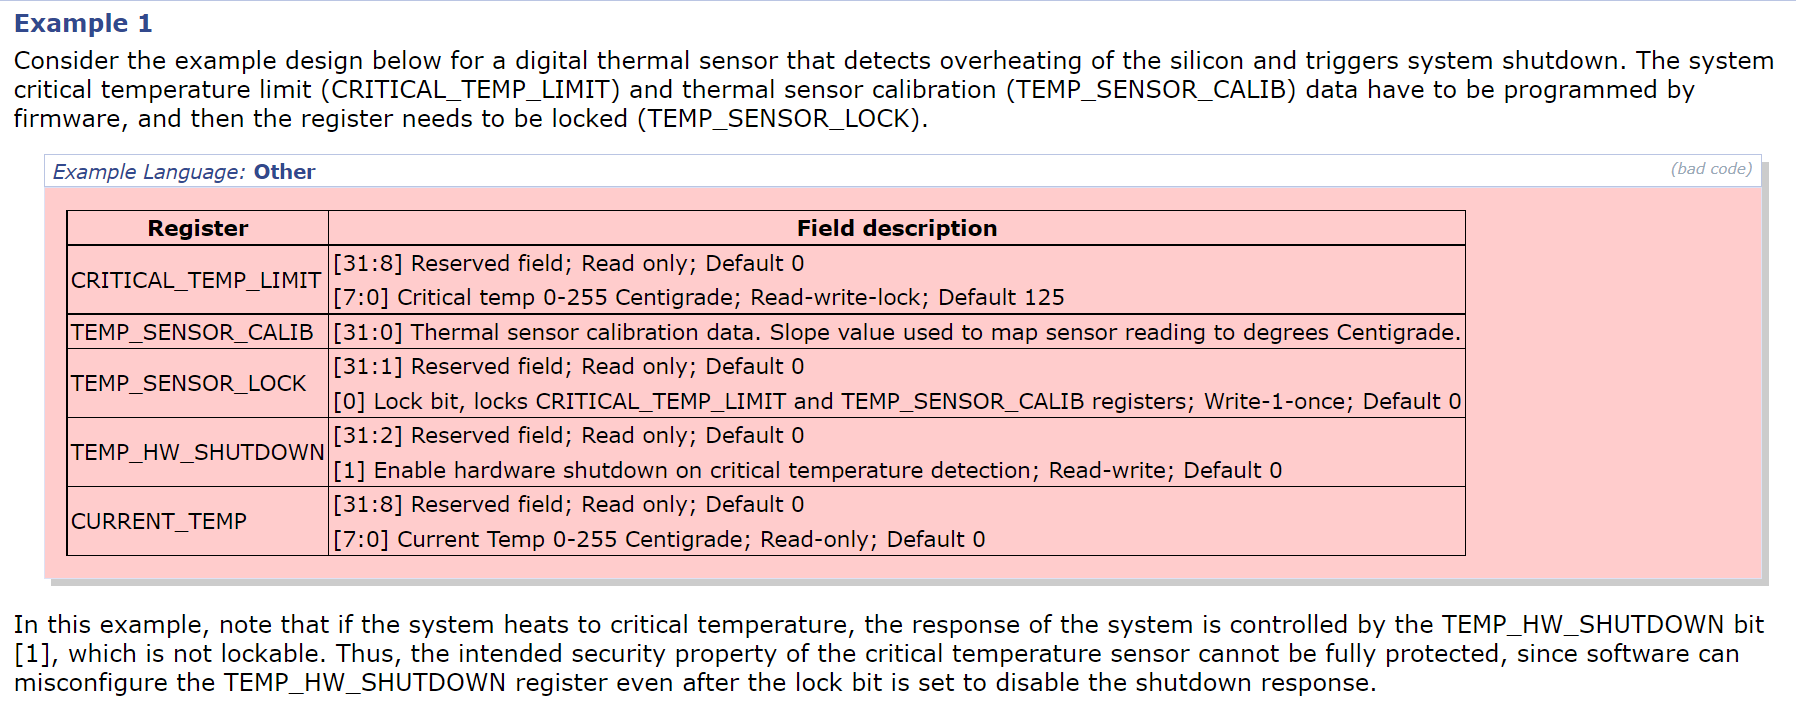Click the thermal sensor calibration data description
The width and height of the screenshot is (1796, 718).
[896, 332]
